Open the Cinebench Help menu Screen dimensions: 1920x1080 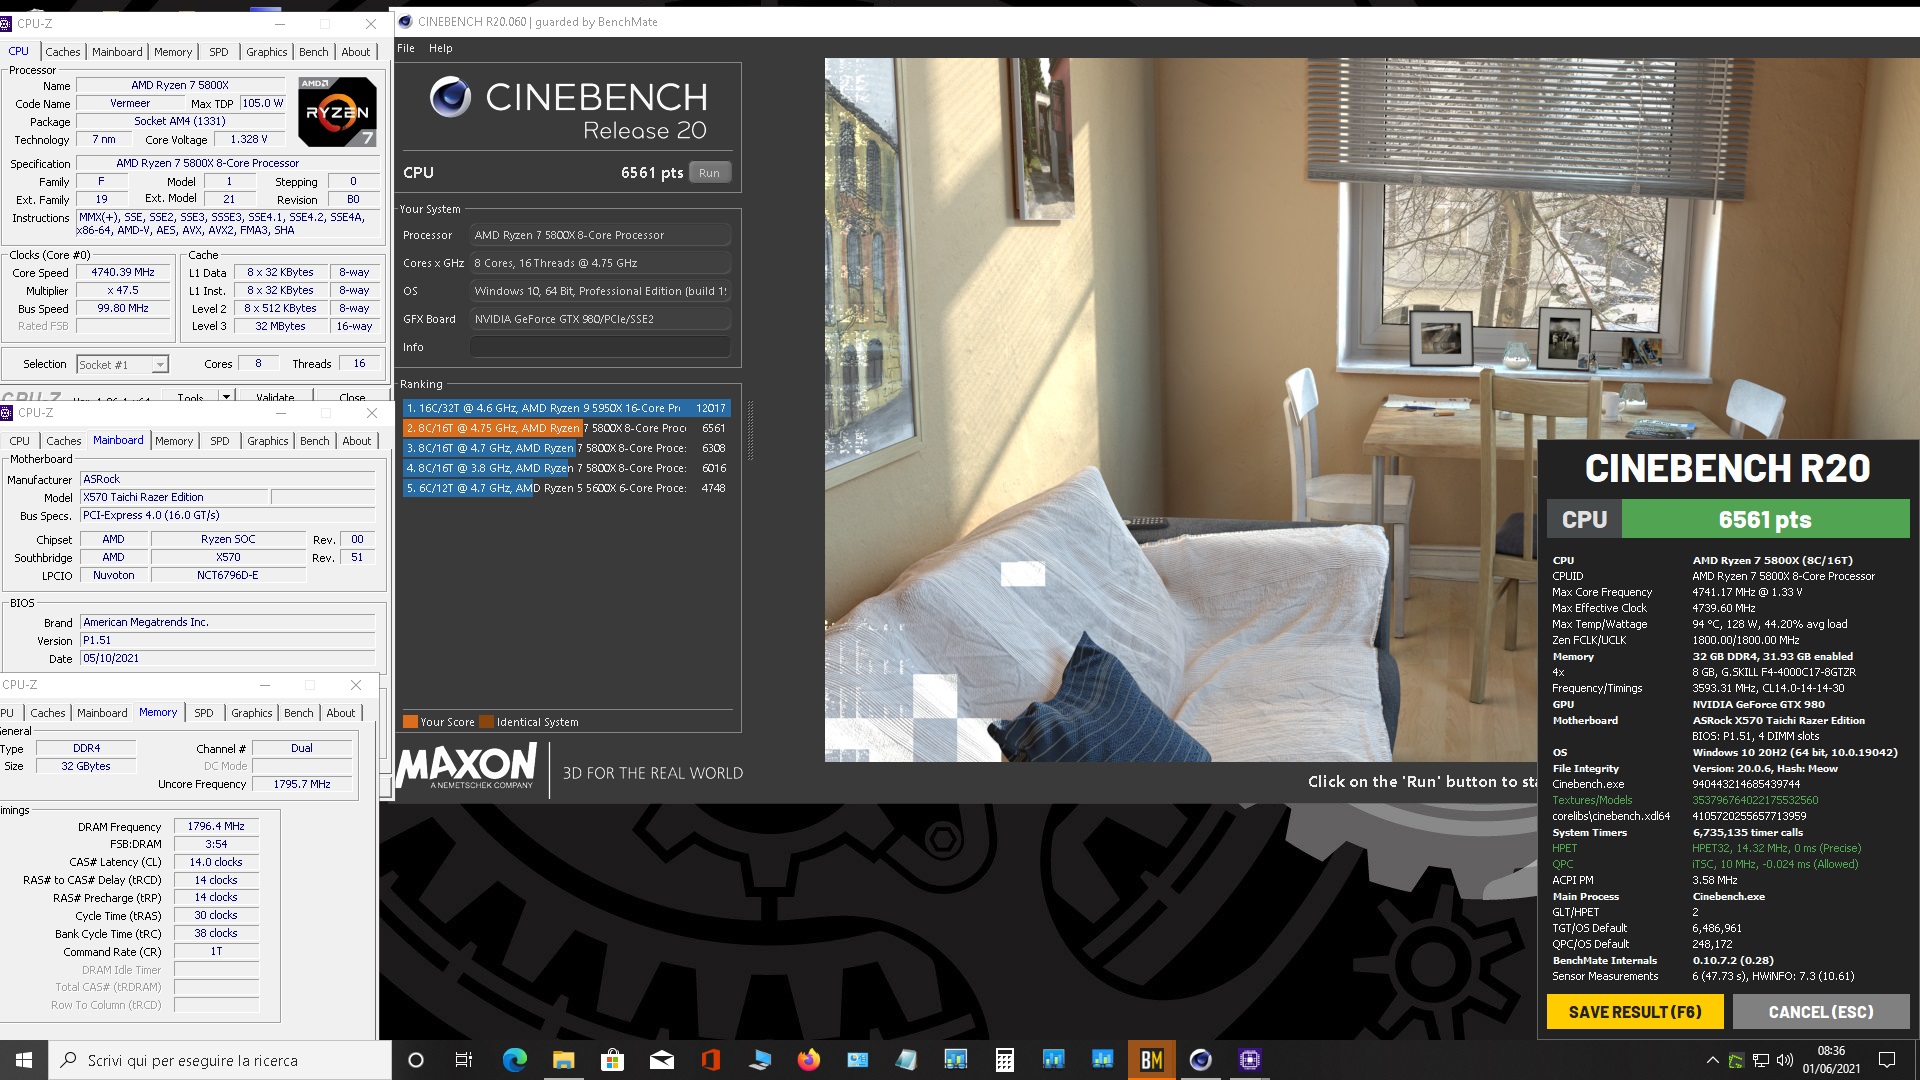(440, 48)
